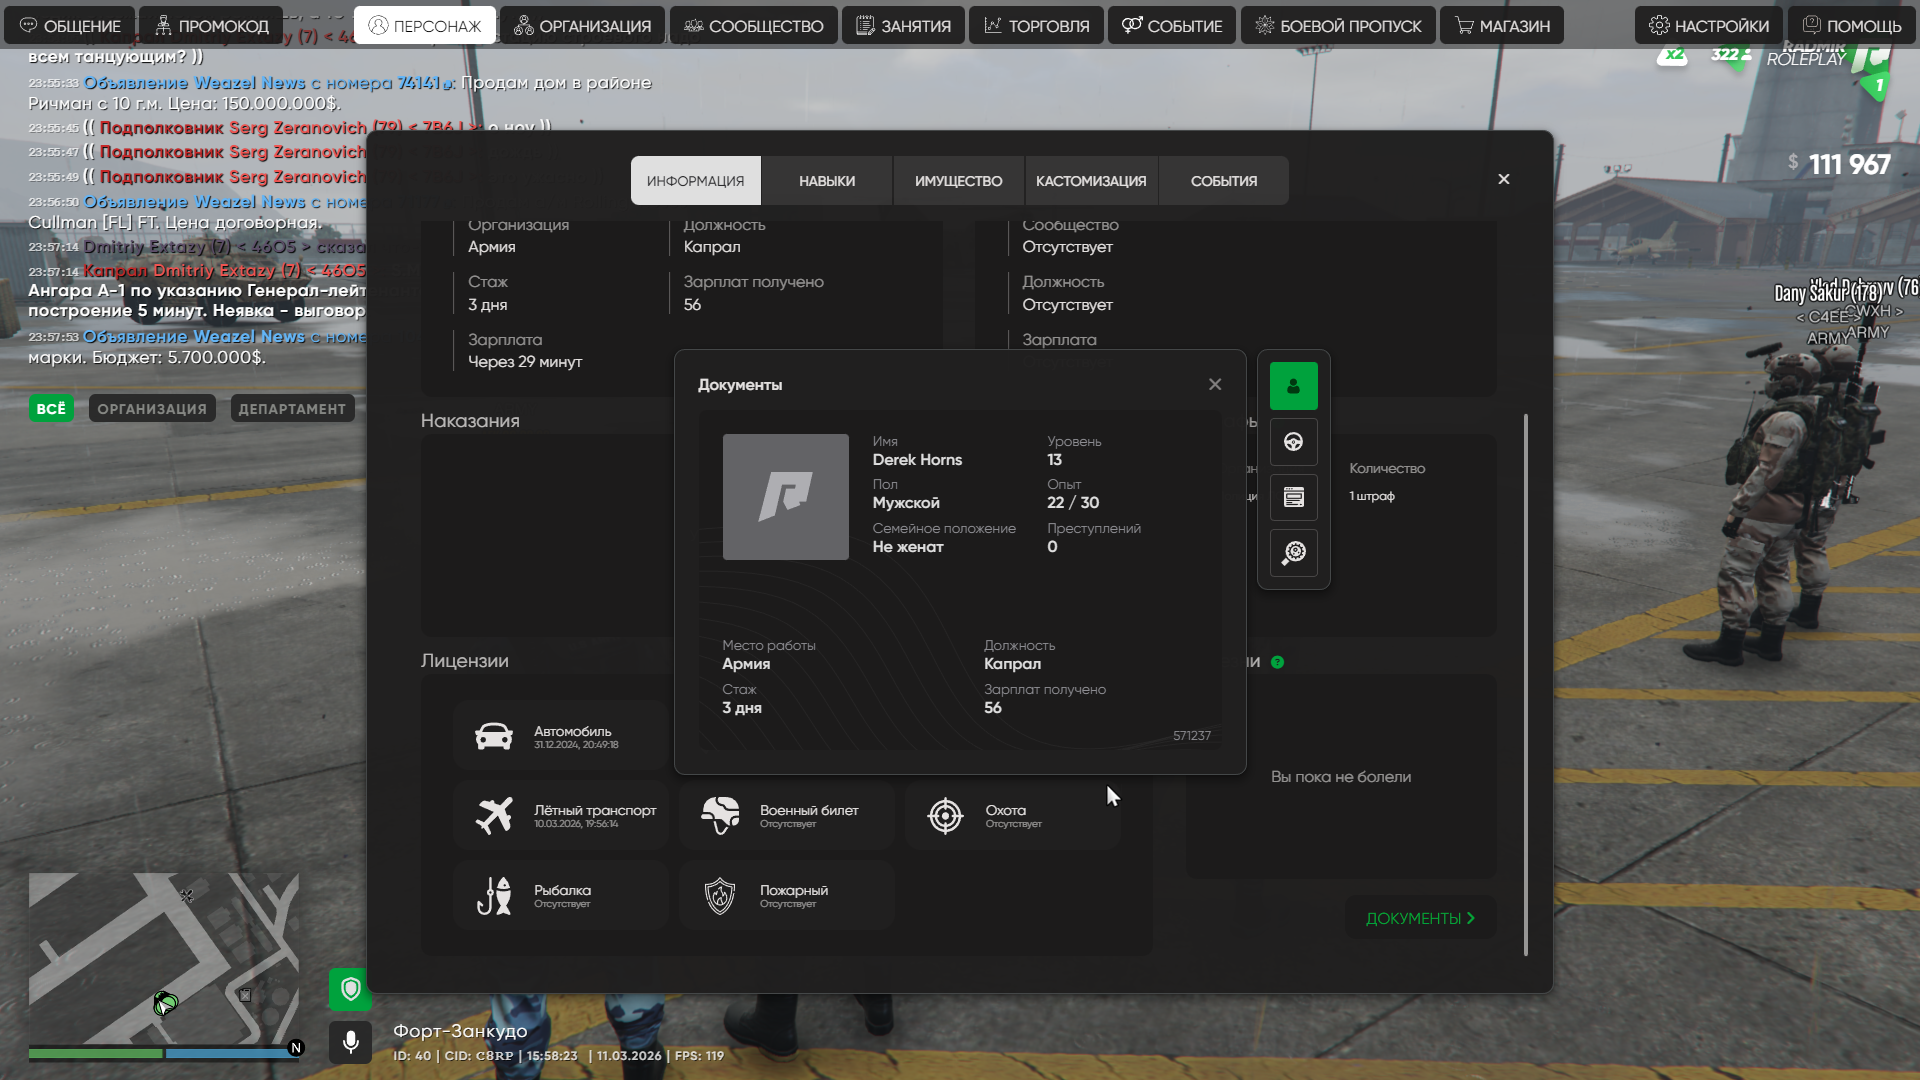
Task: Open the МАГАЗИН top menu button
Action: 1502,26
